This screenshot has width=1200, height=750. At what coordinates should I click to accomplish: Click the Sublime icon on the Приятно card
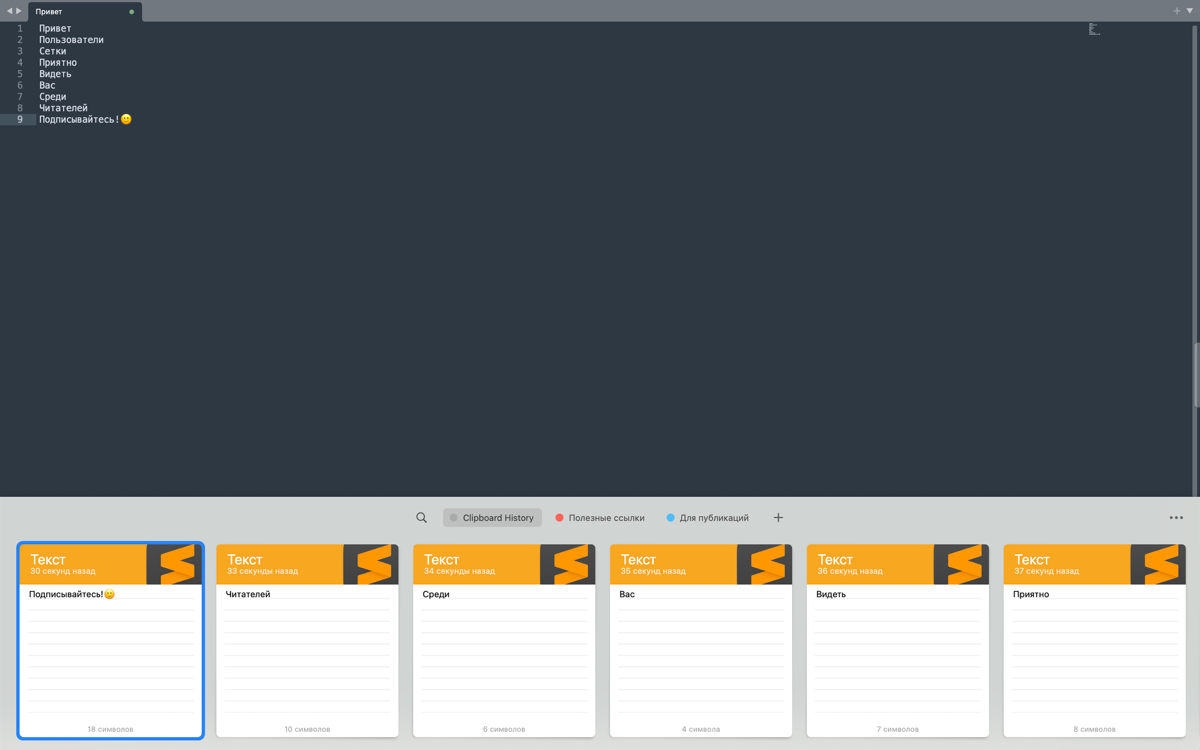pyautogui.click(x=1158, y=565)
